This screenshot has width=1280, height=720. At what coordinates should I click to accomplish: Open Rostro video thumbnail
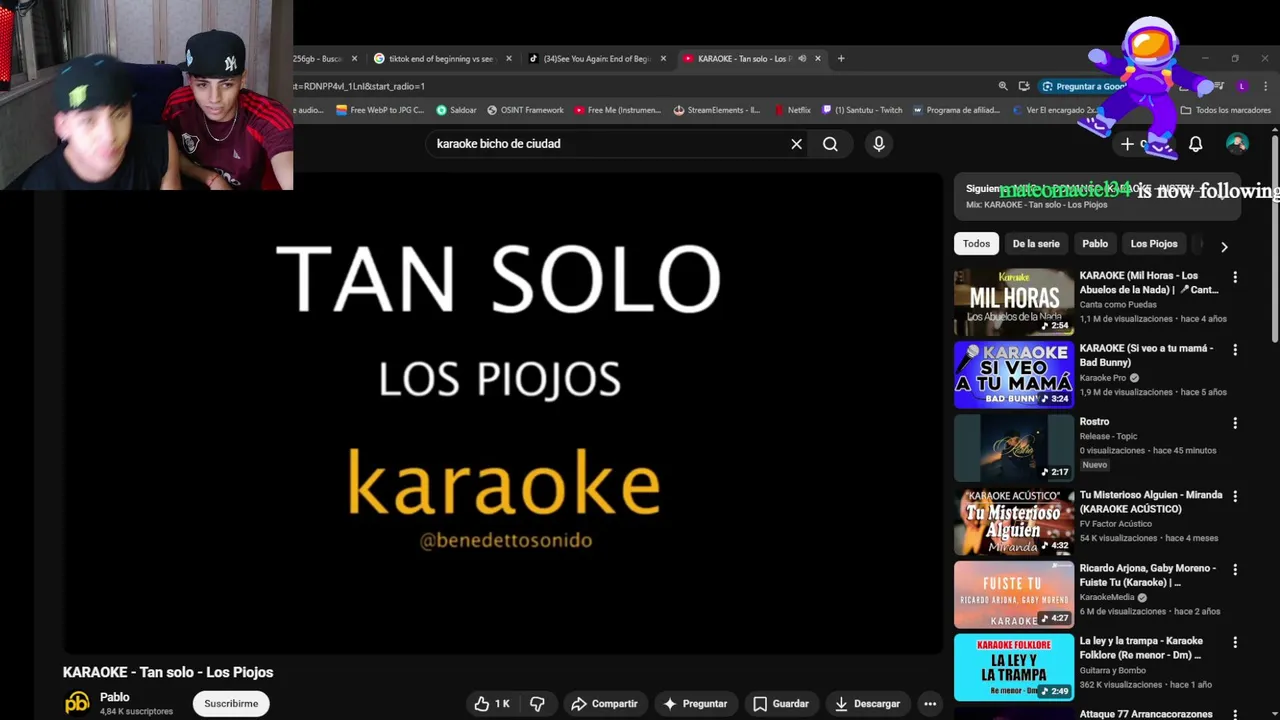pos(1014,447)
